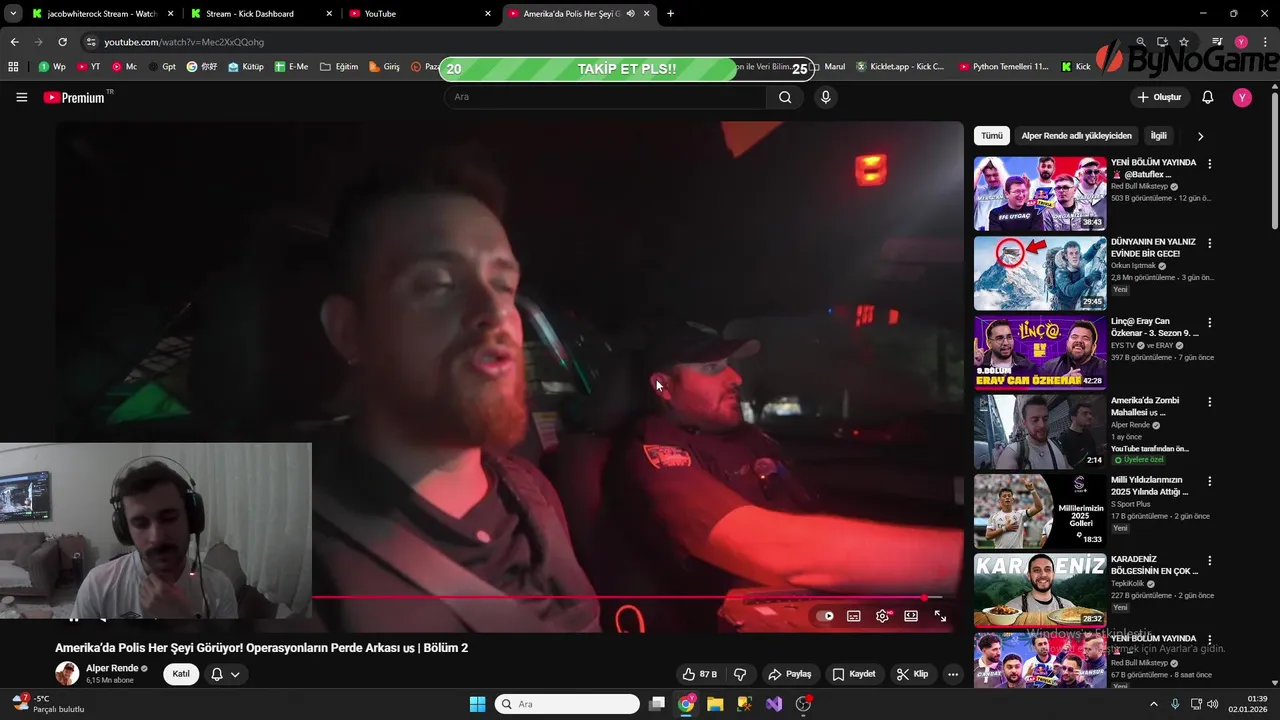Open options for DÜNYANIN EN YALNIZ video
1280x720 pixels.
pos(1209,243)
